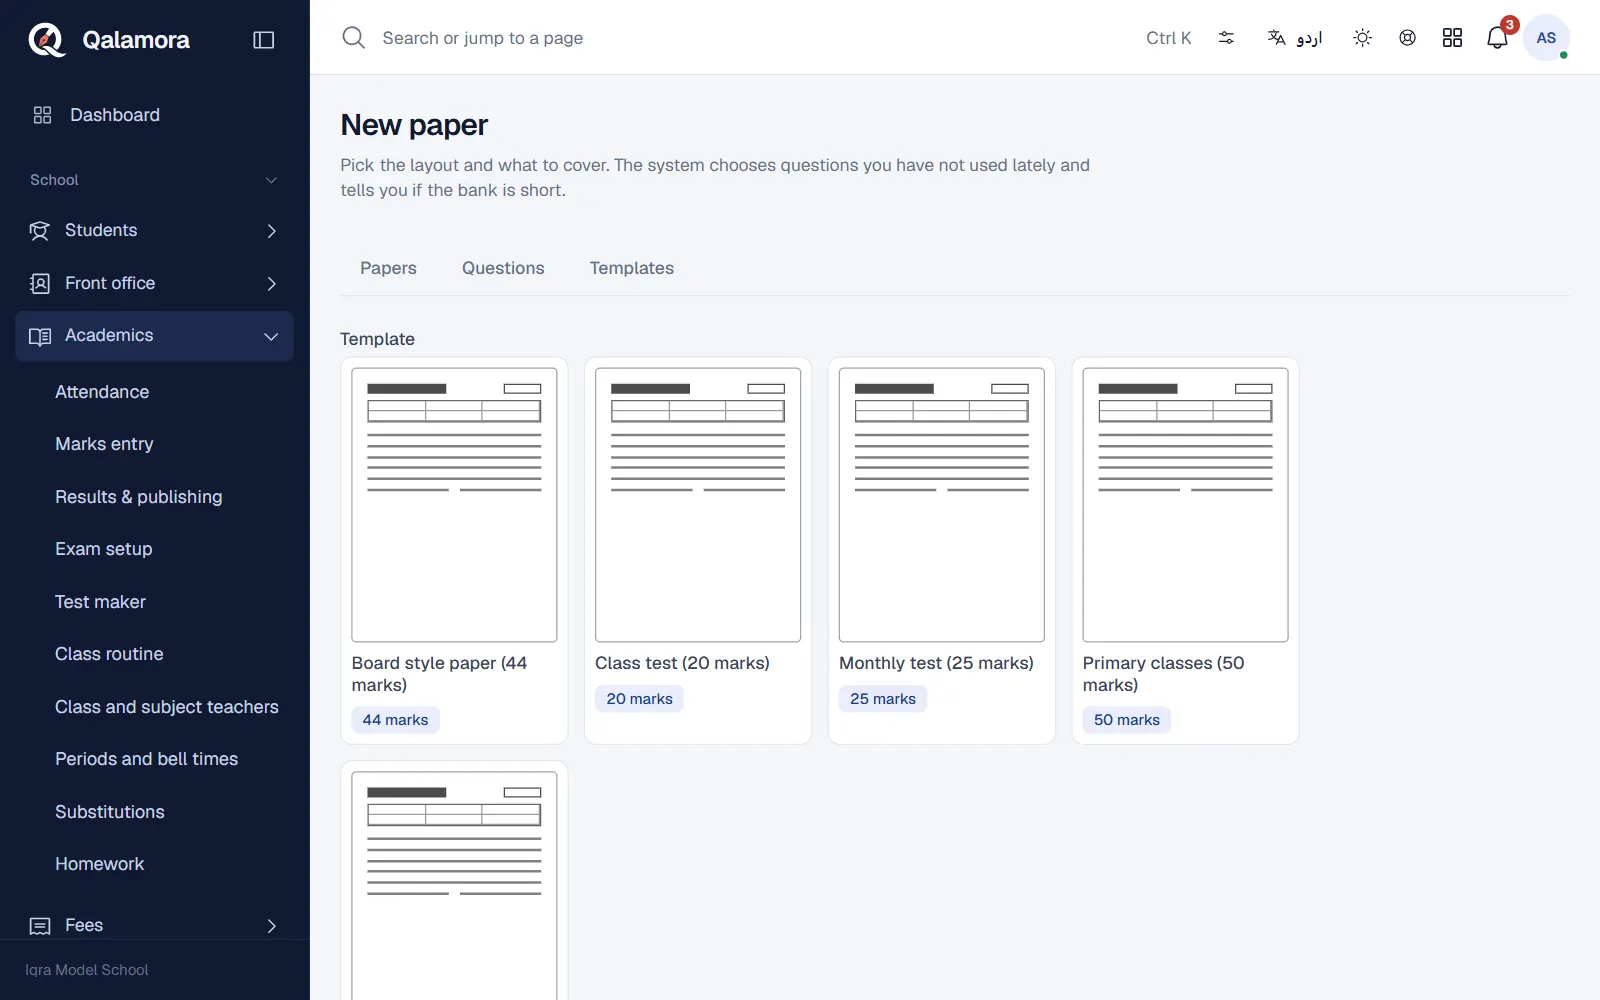Click the Monthly test (25 marks) title
Viewport: 1600px width, 1000px height.
click(937, 663)
